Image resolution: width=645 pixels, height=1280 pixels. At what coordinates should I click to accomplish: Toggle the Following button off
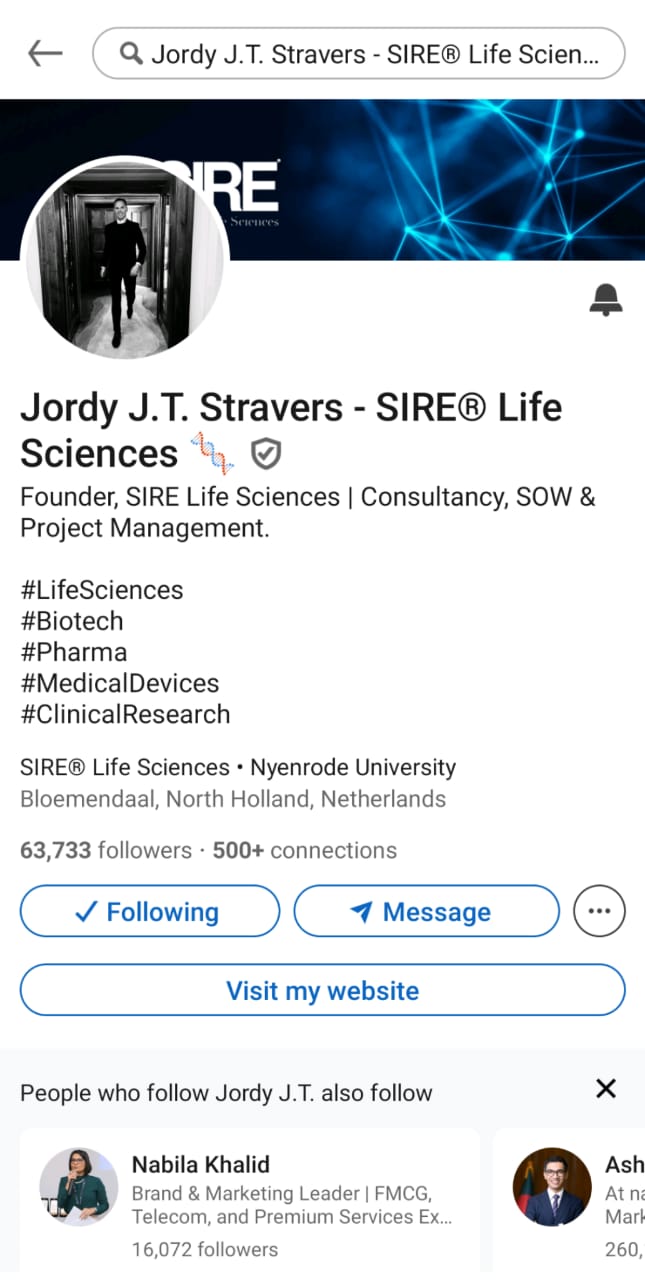[x=150, y=911]
